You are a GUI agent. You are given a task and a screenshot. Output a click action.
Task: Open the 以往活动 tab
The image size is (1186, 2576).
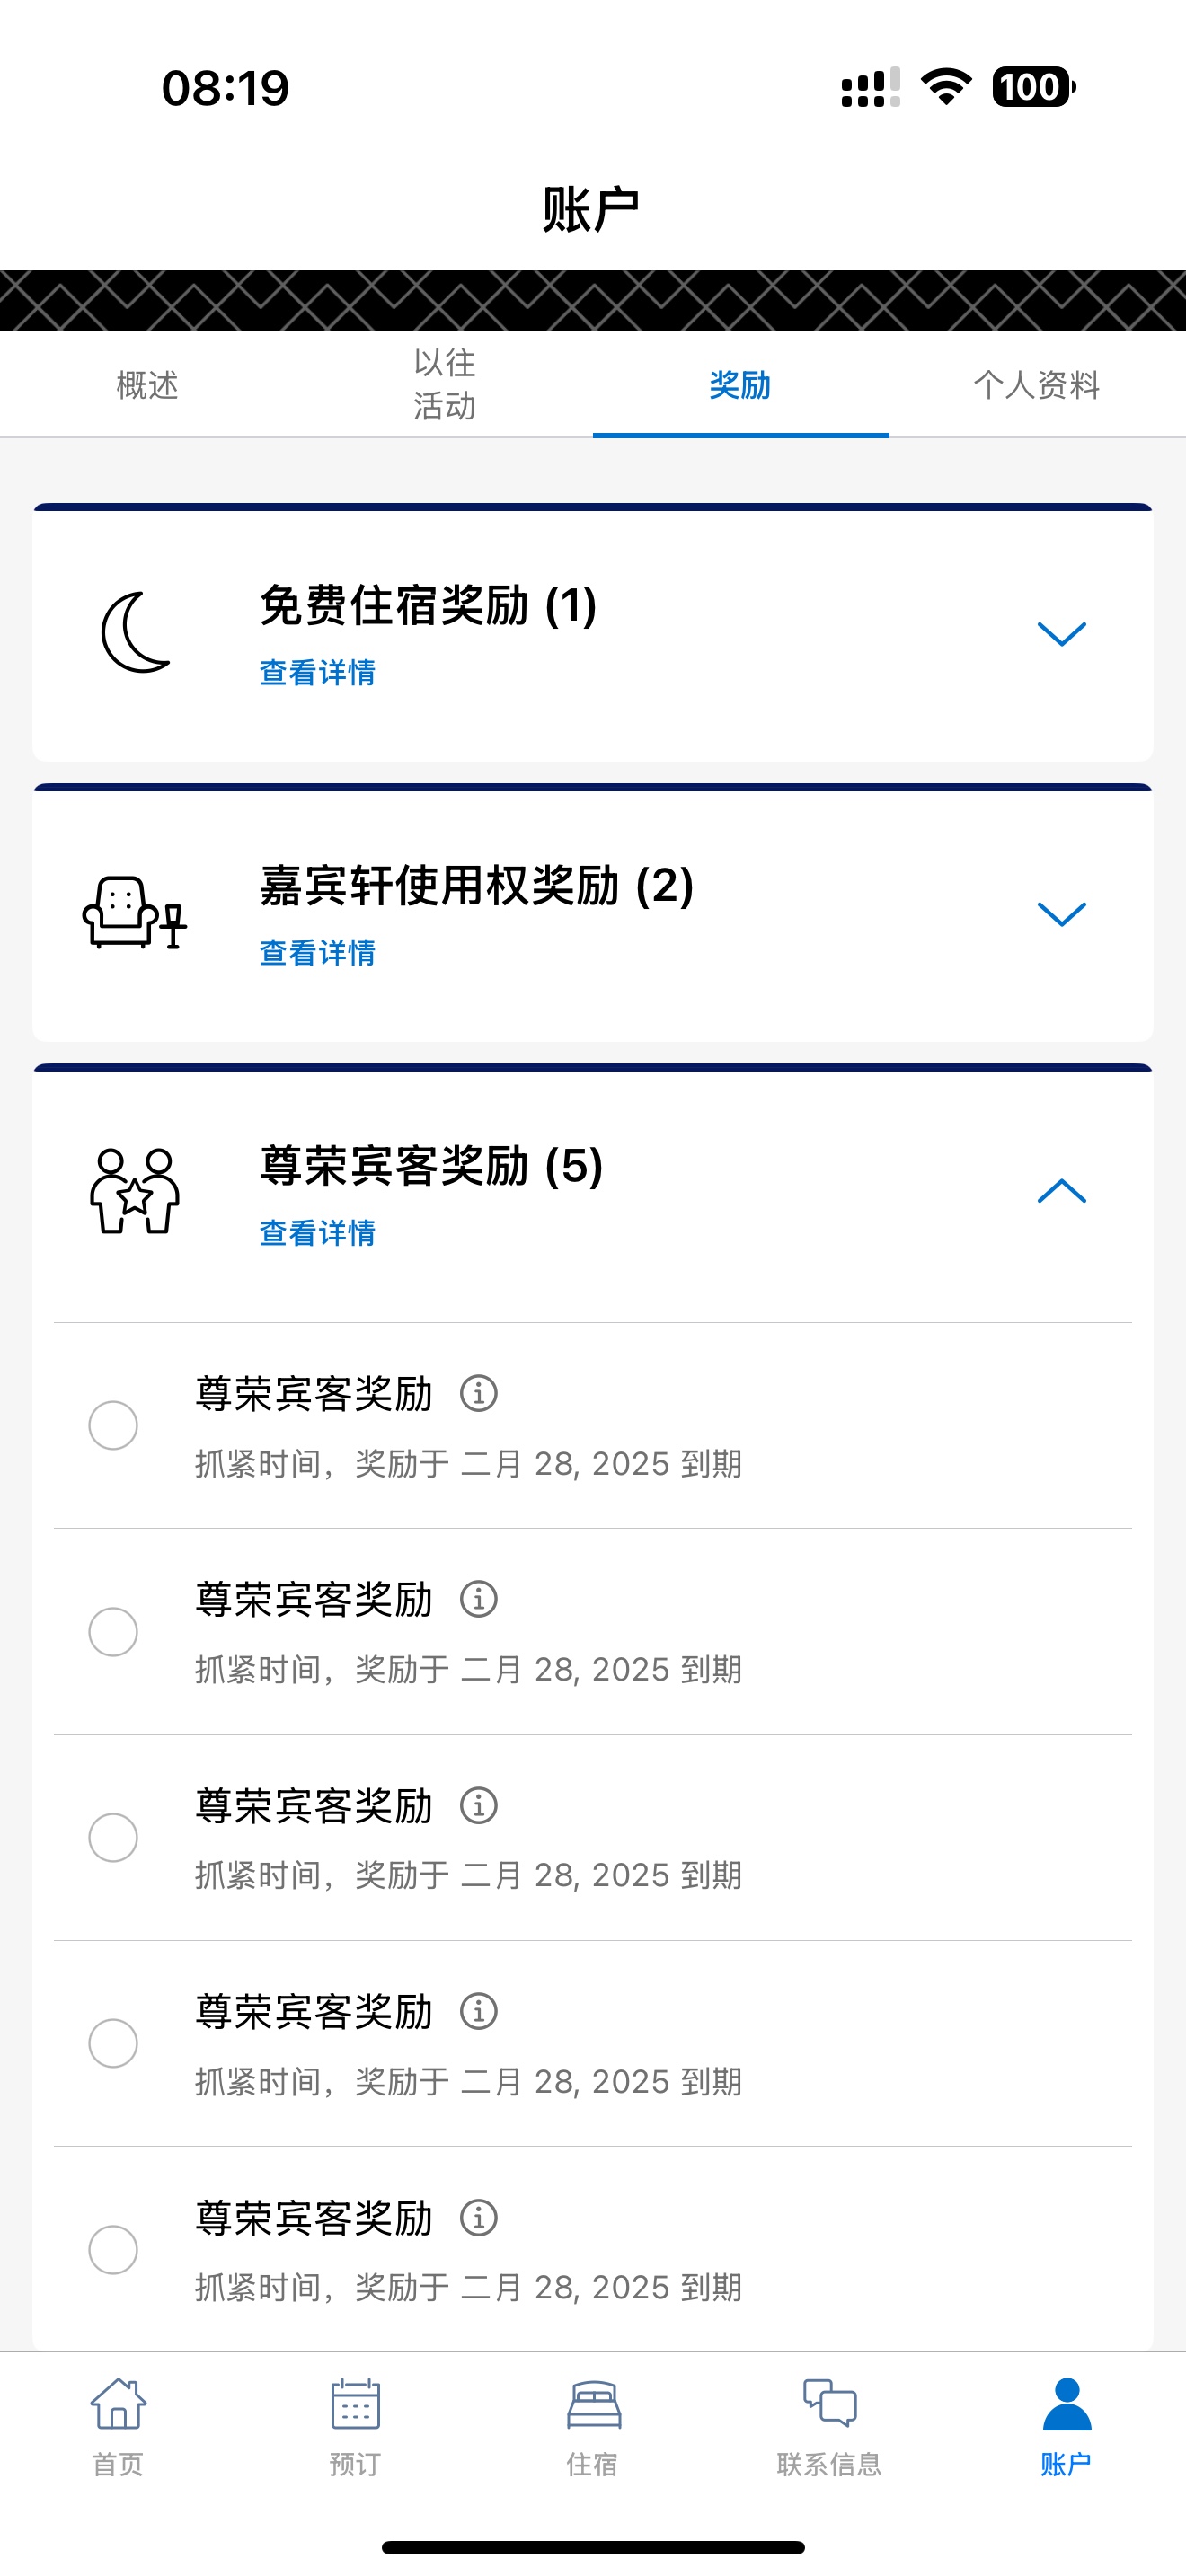click(x=444, y=385)
